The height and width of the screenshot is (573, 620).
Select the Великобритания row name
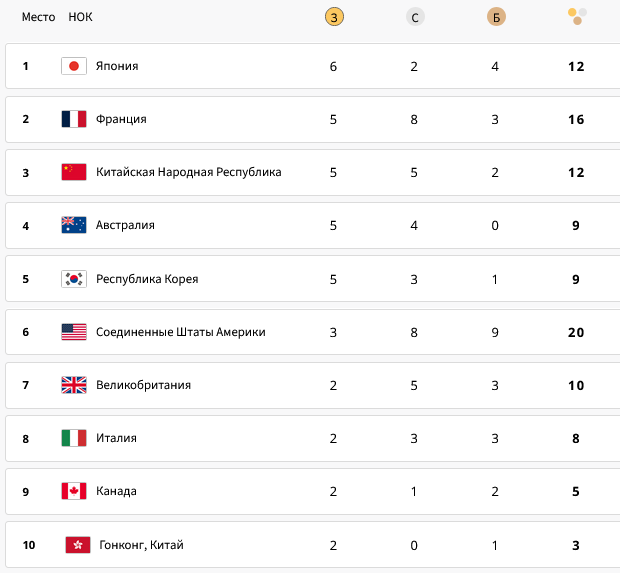[x=143, y=385]
